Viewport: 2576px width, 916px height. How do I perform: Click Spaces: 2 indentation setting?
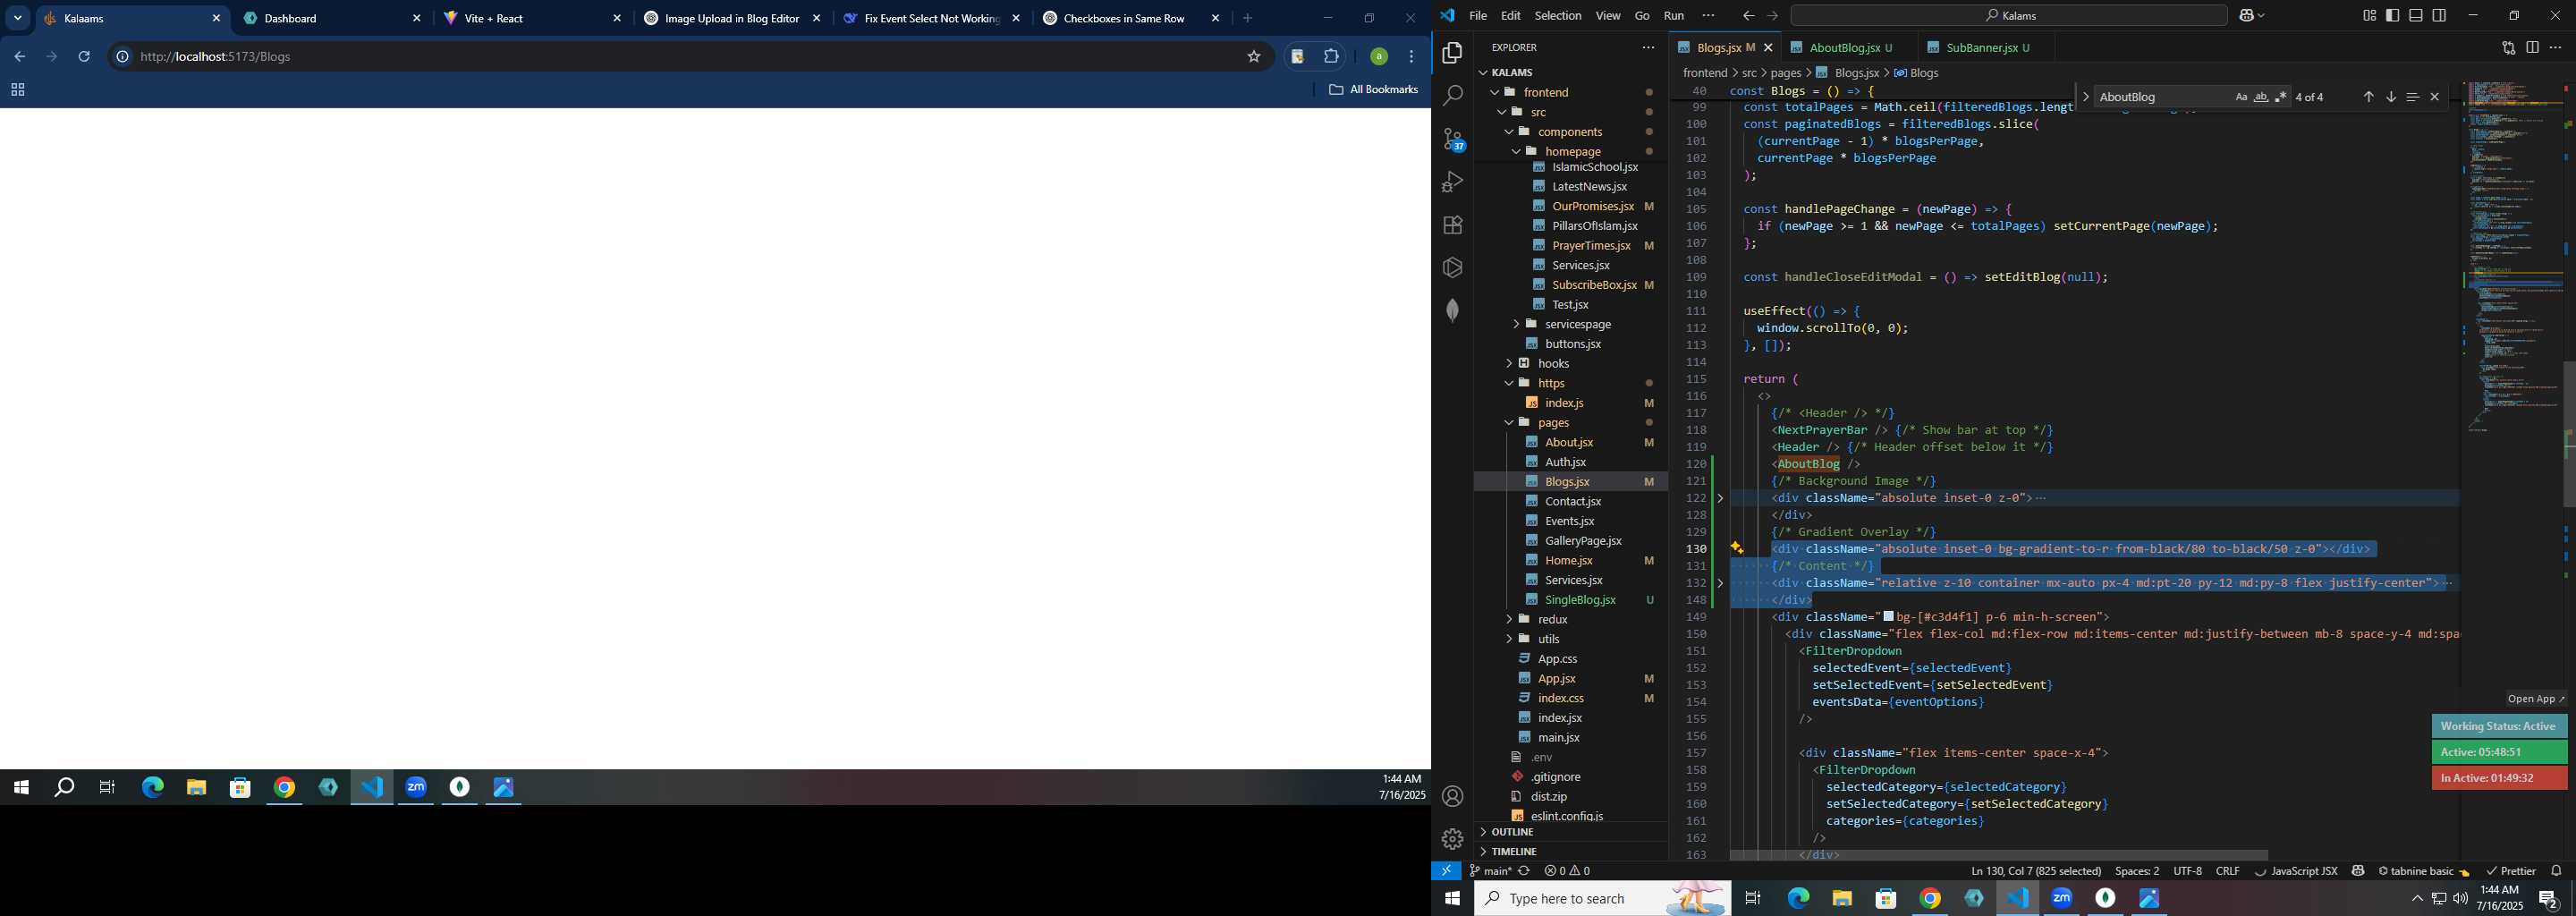(2136, 871)
